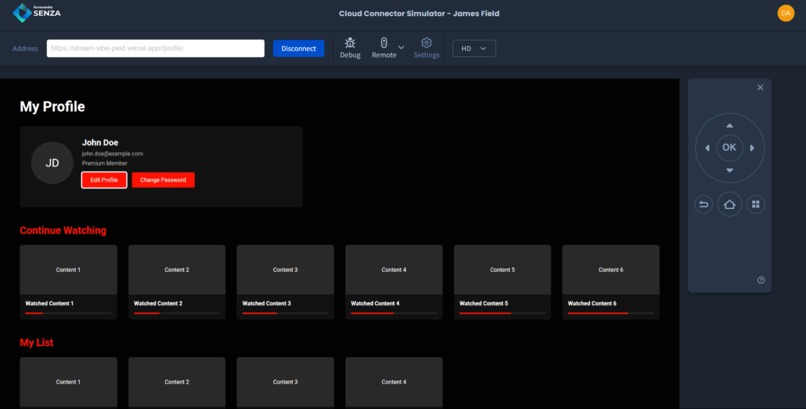Click the John Doe name text
The image size is (806, 409).
pos(100,142)
